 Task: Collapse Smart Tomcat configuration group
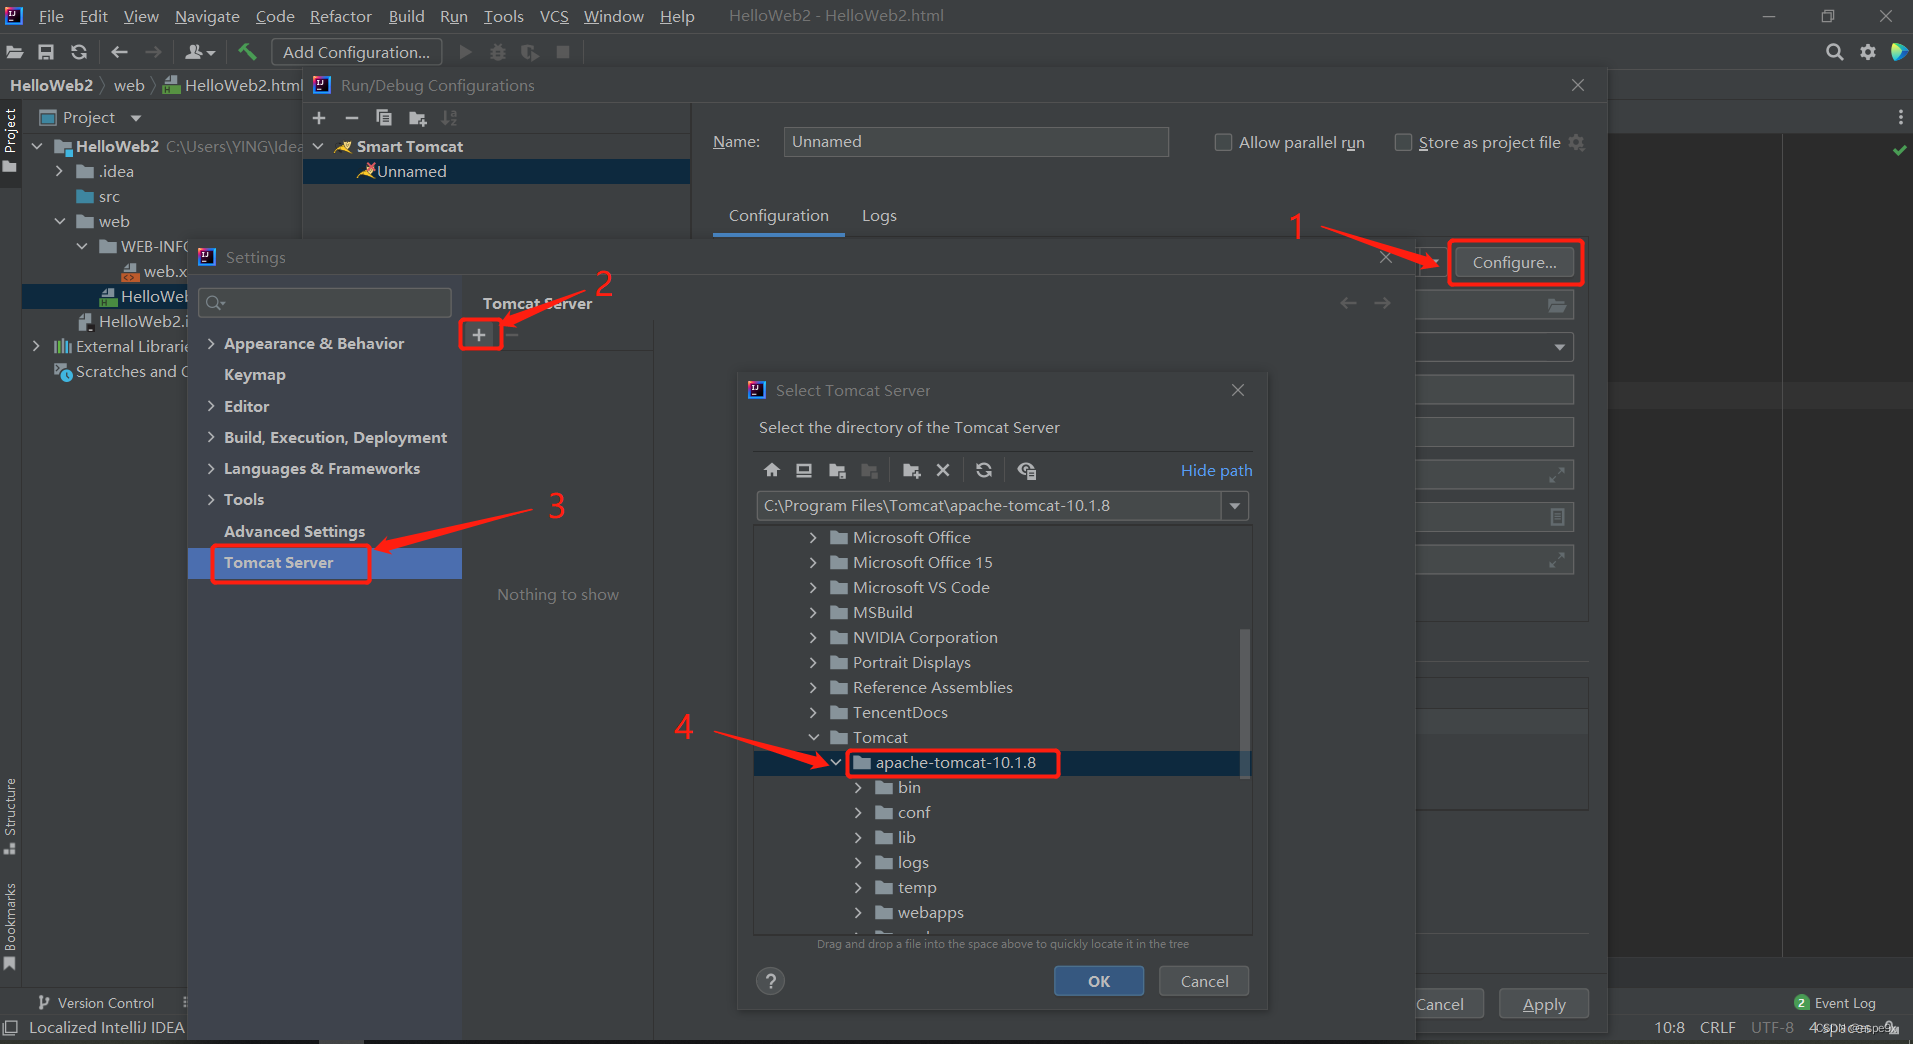click(318, 146)
